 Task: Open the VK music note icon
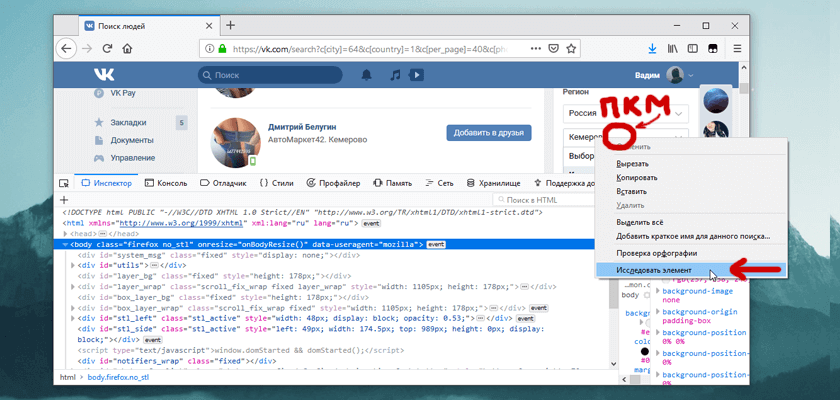point(395,75)
